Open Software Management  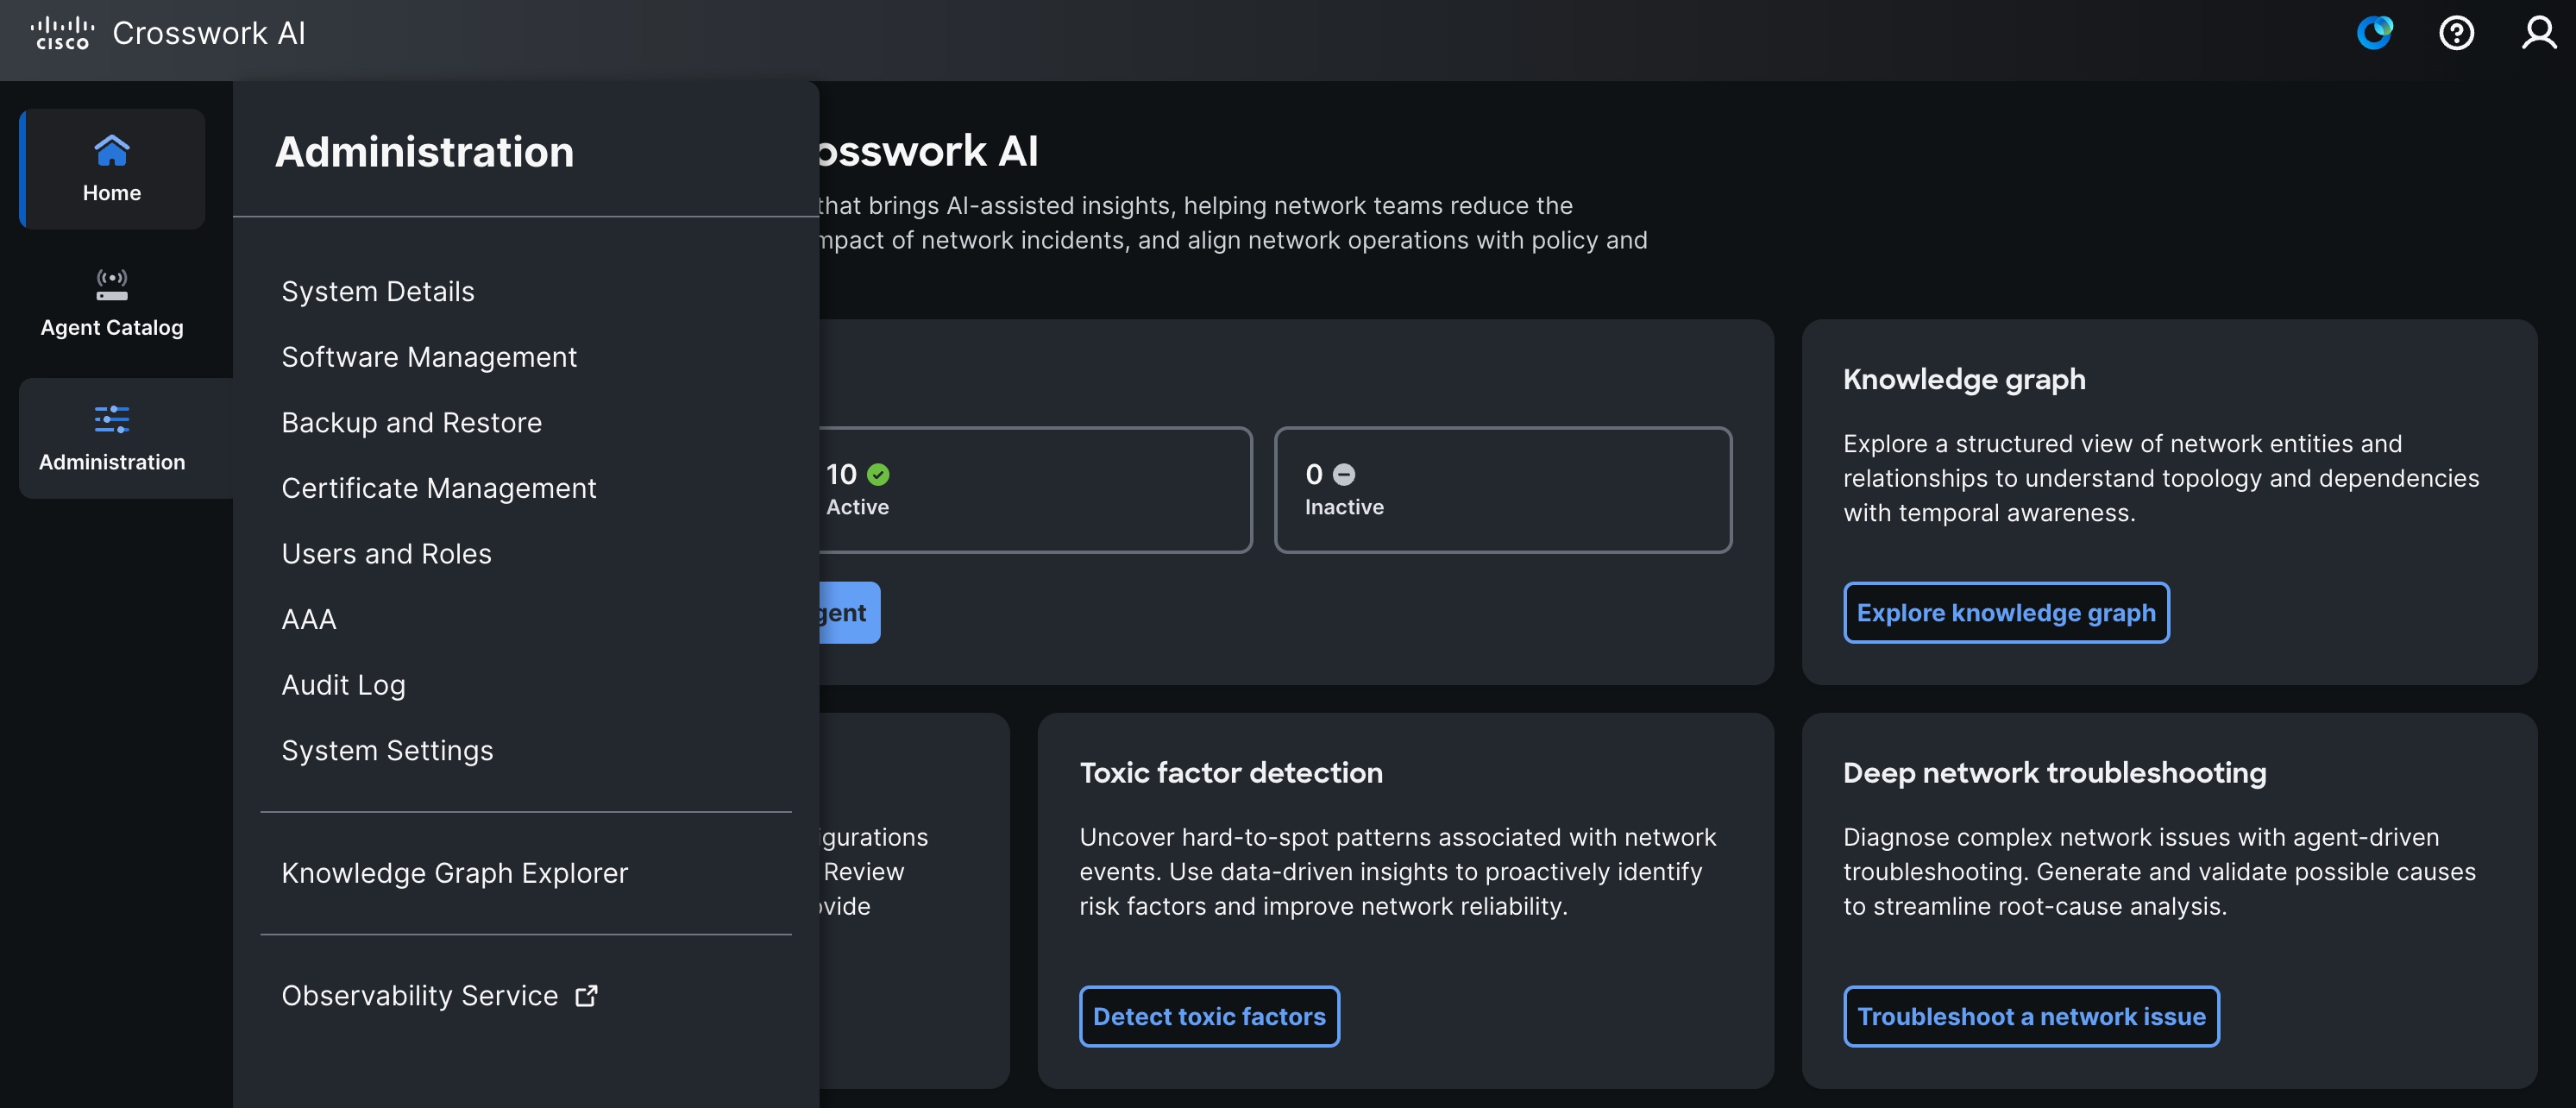[429, 357]
